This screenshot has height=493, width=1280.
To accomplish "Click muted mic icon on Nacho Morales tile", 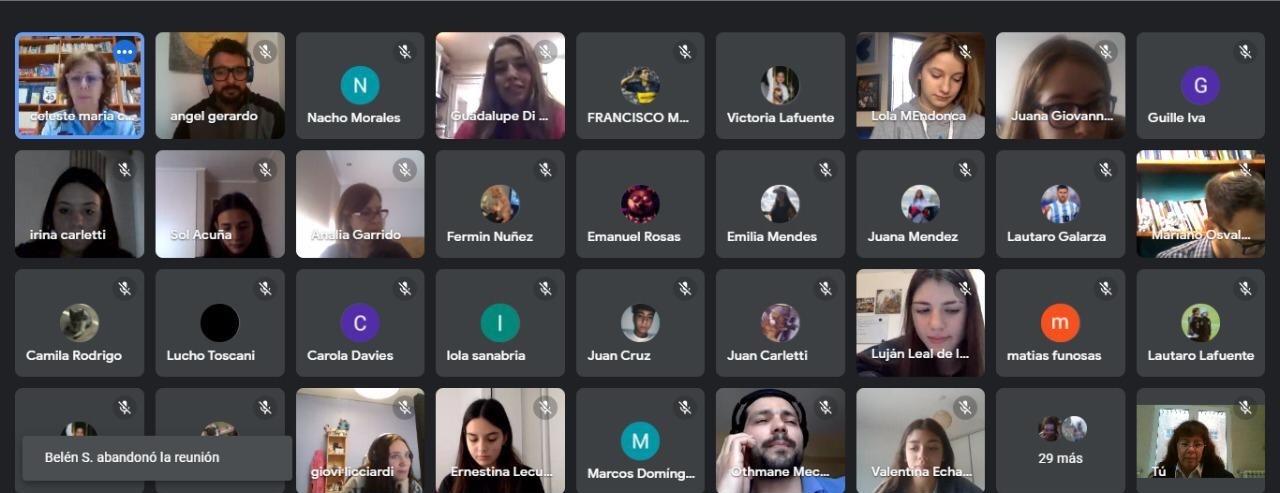I will pyautogui.click(x=404, y=52).
